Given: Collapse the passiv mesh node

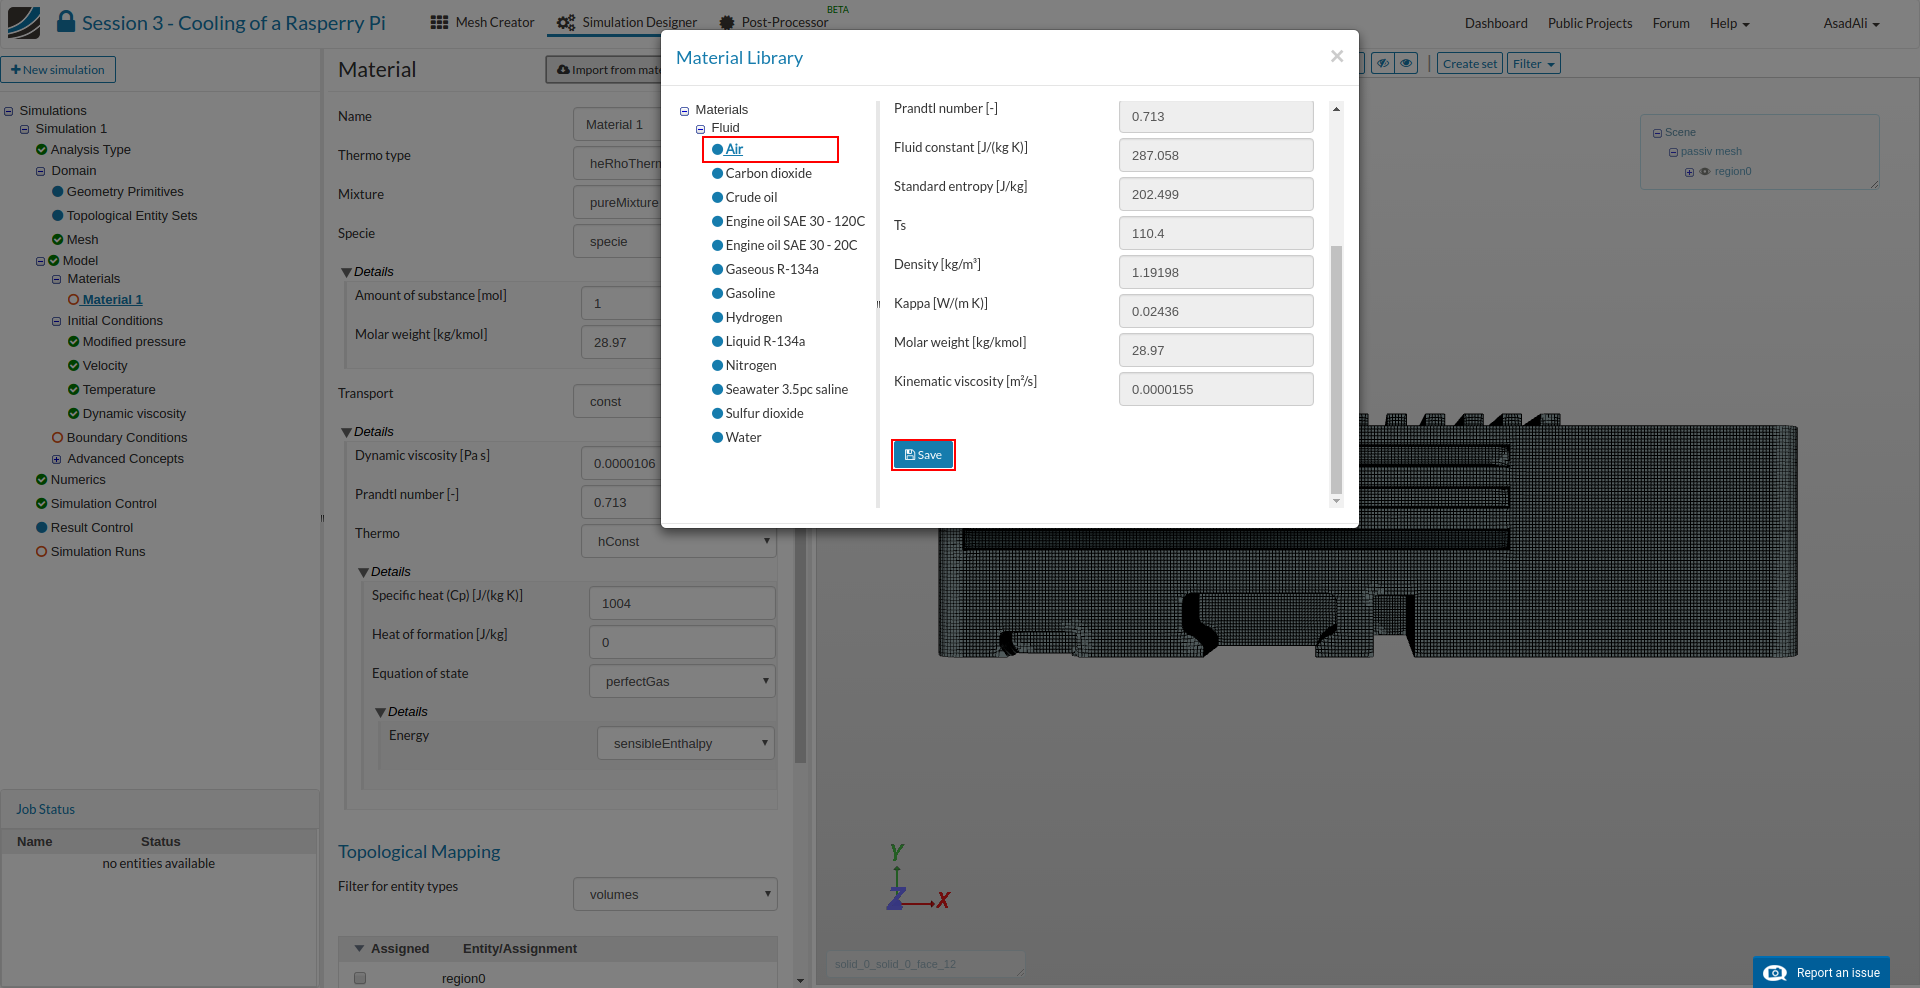Looking at the screenshot, I should pos(1673,153).
